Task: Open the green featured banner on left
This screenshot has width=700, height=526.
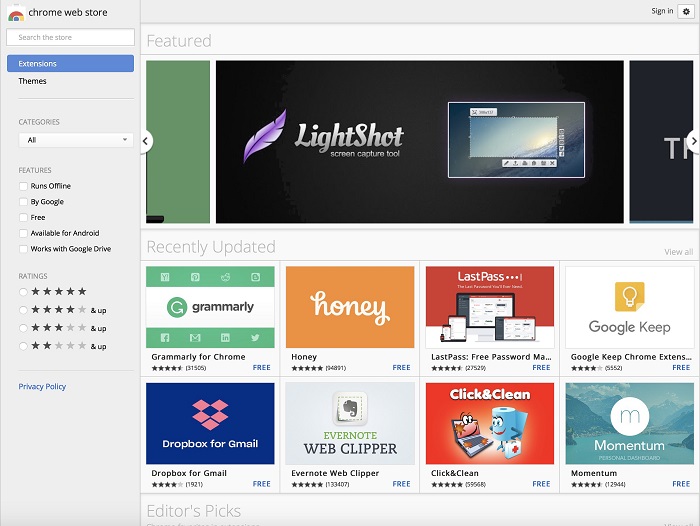Action: point(178,142)
